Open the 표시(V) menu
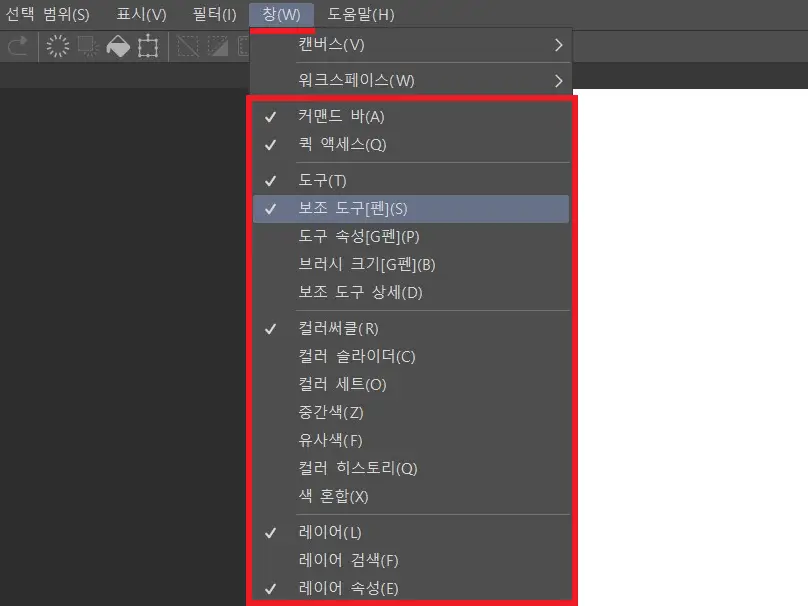 tap(141, 14)
